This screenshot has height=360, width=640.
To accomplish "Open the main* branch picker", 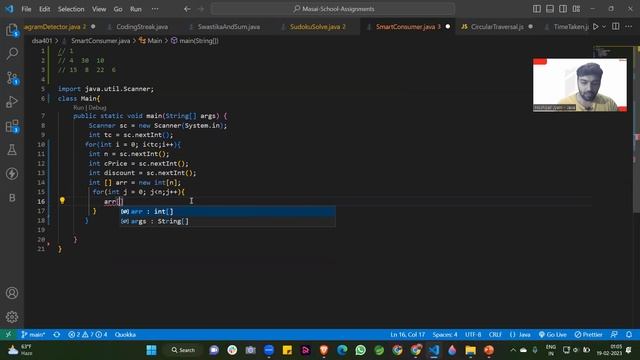I will click(x=33, y=334).
